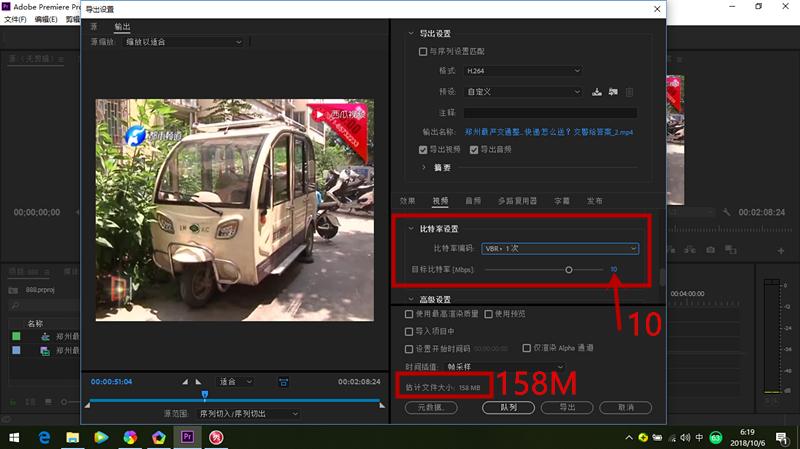
Task: Click the save preset icon
Action: point(596,92)
